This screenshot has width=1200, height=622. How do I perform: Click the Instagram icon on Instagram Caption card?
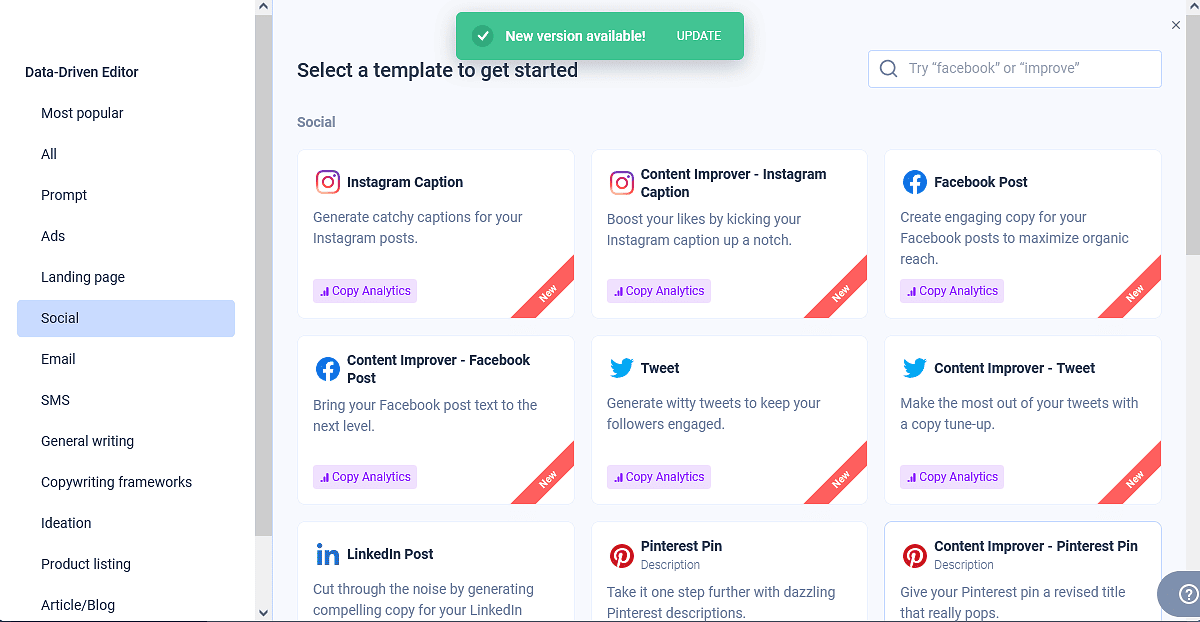(328, 182)
